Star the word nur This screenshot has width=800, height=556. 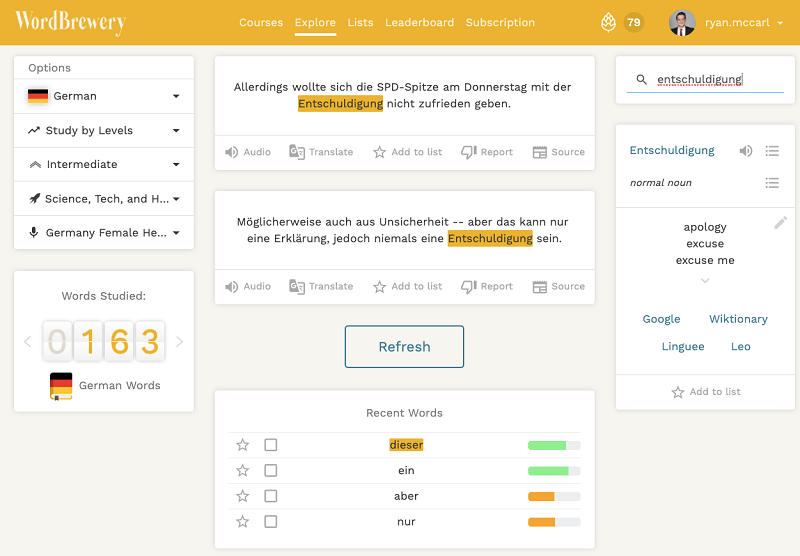pos(242,521)
